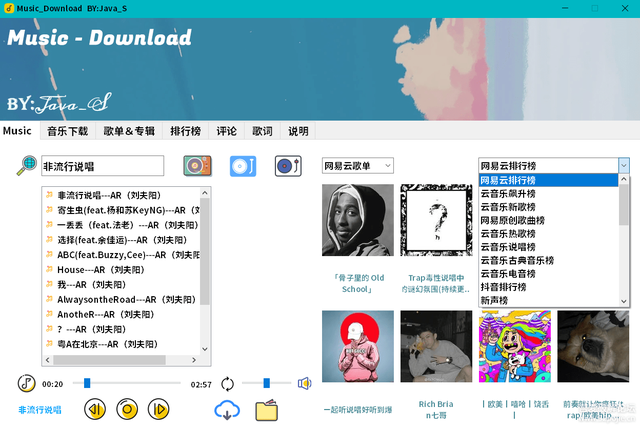
Task: Download song with cloud icon
Action: click(227, 410)
